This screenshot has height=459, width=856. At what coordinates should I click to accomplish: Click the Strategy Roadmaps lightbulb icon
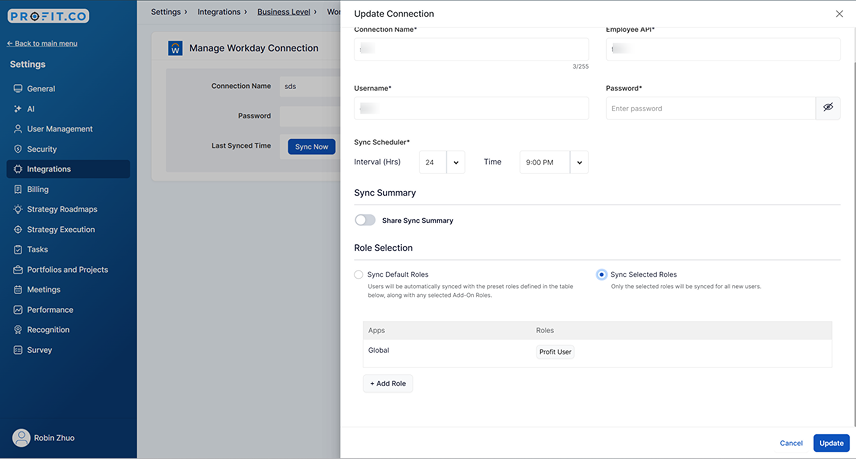click(x=18, y=209)
